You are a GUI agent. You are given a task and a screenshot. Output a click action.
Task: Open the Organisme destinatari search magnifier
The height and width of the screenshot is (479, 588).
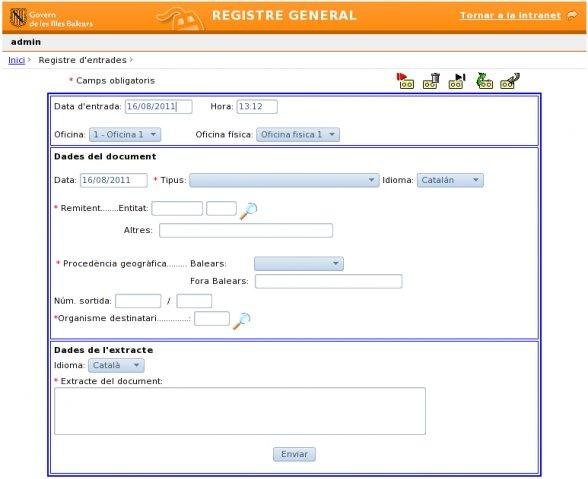click(242, 321)
